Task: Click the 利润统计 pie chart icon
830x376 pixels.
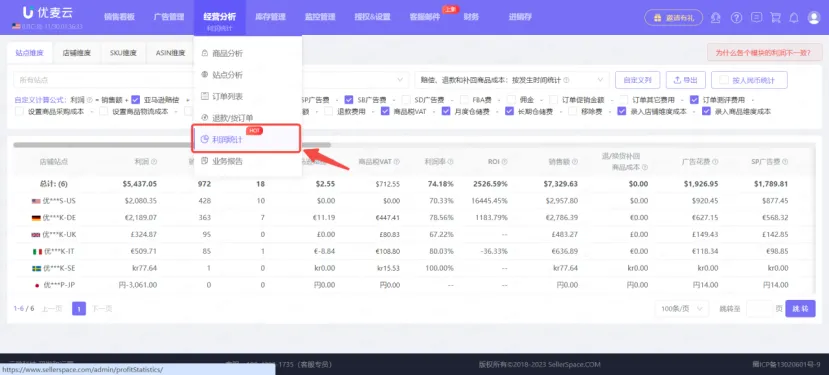Action: coord(204,139)
